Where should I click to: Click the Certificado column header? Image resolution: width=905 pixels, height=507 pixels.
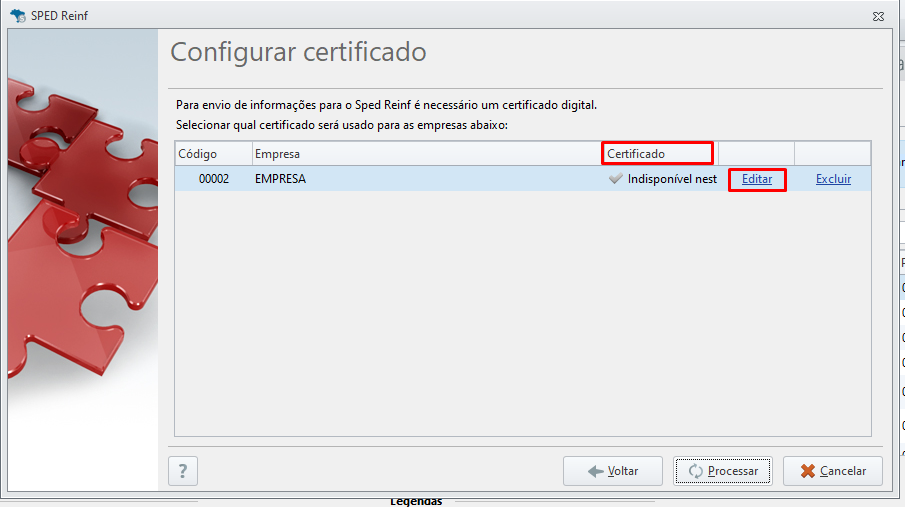[x=660, y=154]
